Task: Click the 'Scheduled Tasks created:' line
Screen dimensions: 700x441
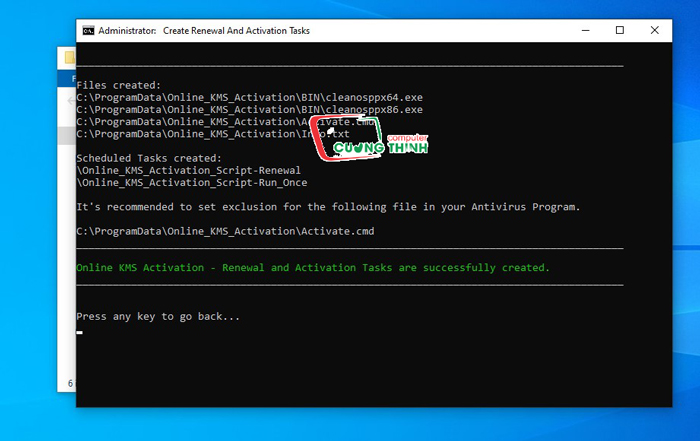Action: point(149,158)
